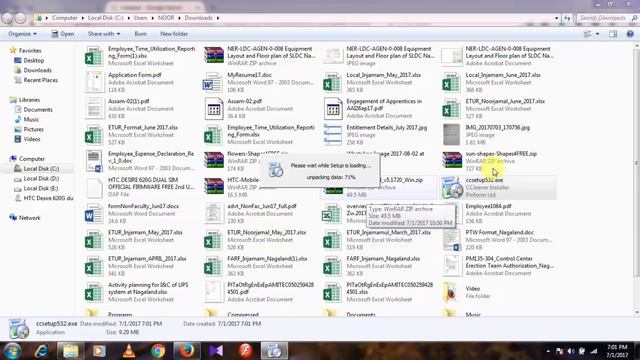
Task: Select Local Disk (C:) in sidebar
Action: 41,169
